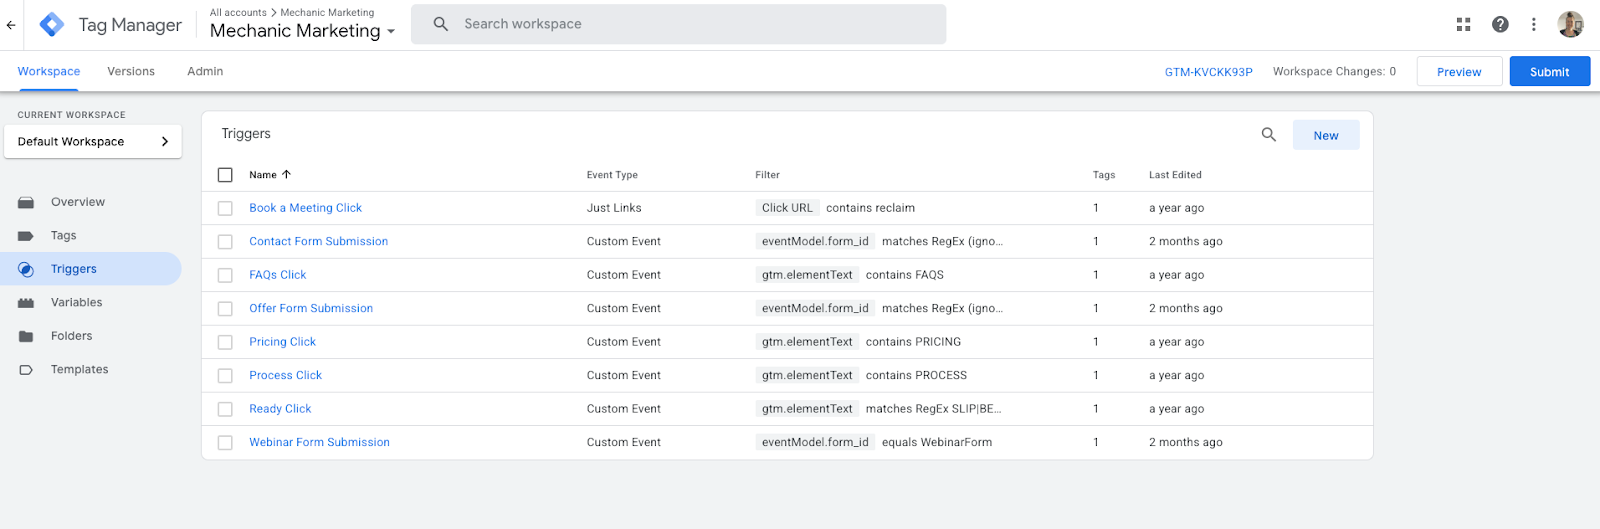Click the sort arrow next to Name
This screenshot has height=529, width=1600.
[x=286, y=174]
